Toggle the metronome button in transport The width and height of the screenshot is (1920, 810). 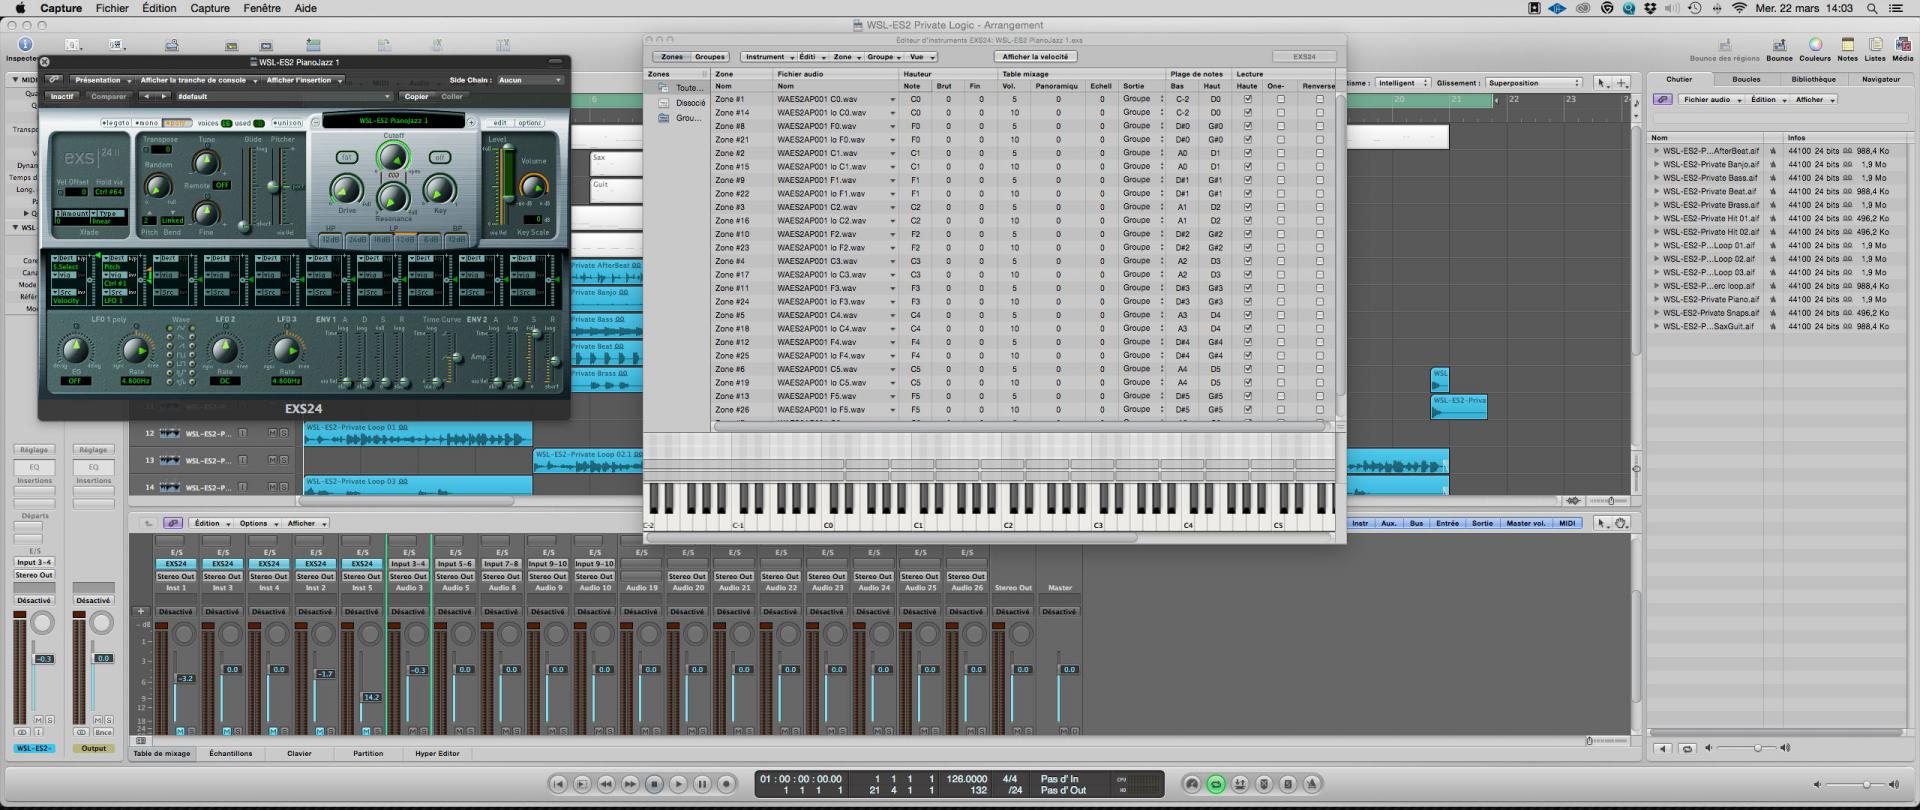(x=1312, y=784)
